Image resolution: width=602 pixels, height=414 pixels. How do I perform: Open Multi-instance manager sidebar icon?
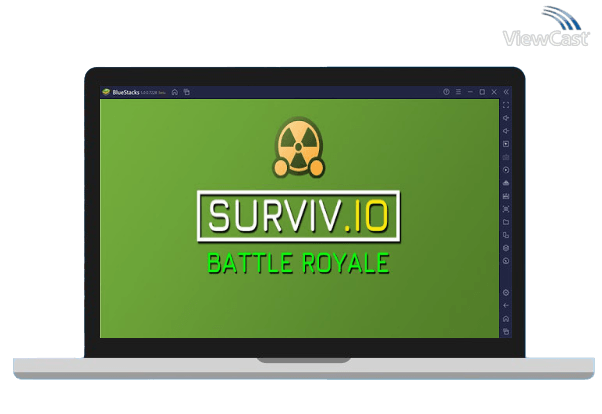pos(506,235)
